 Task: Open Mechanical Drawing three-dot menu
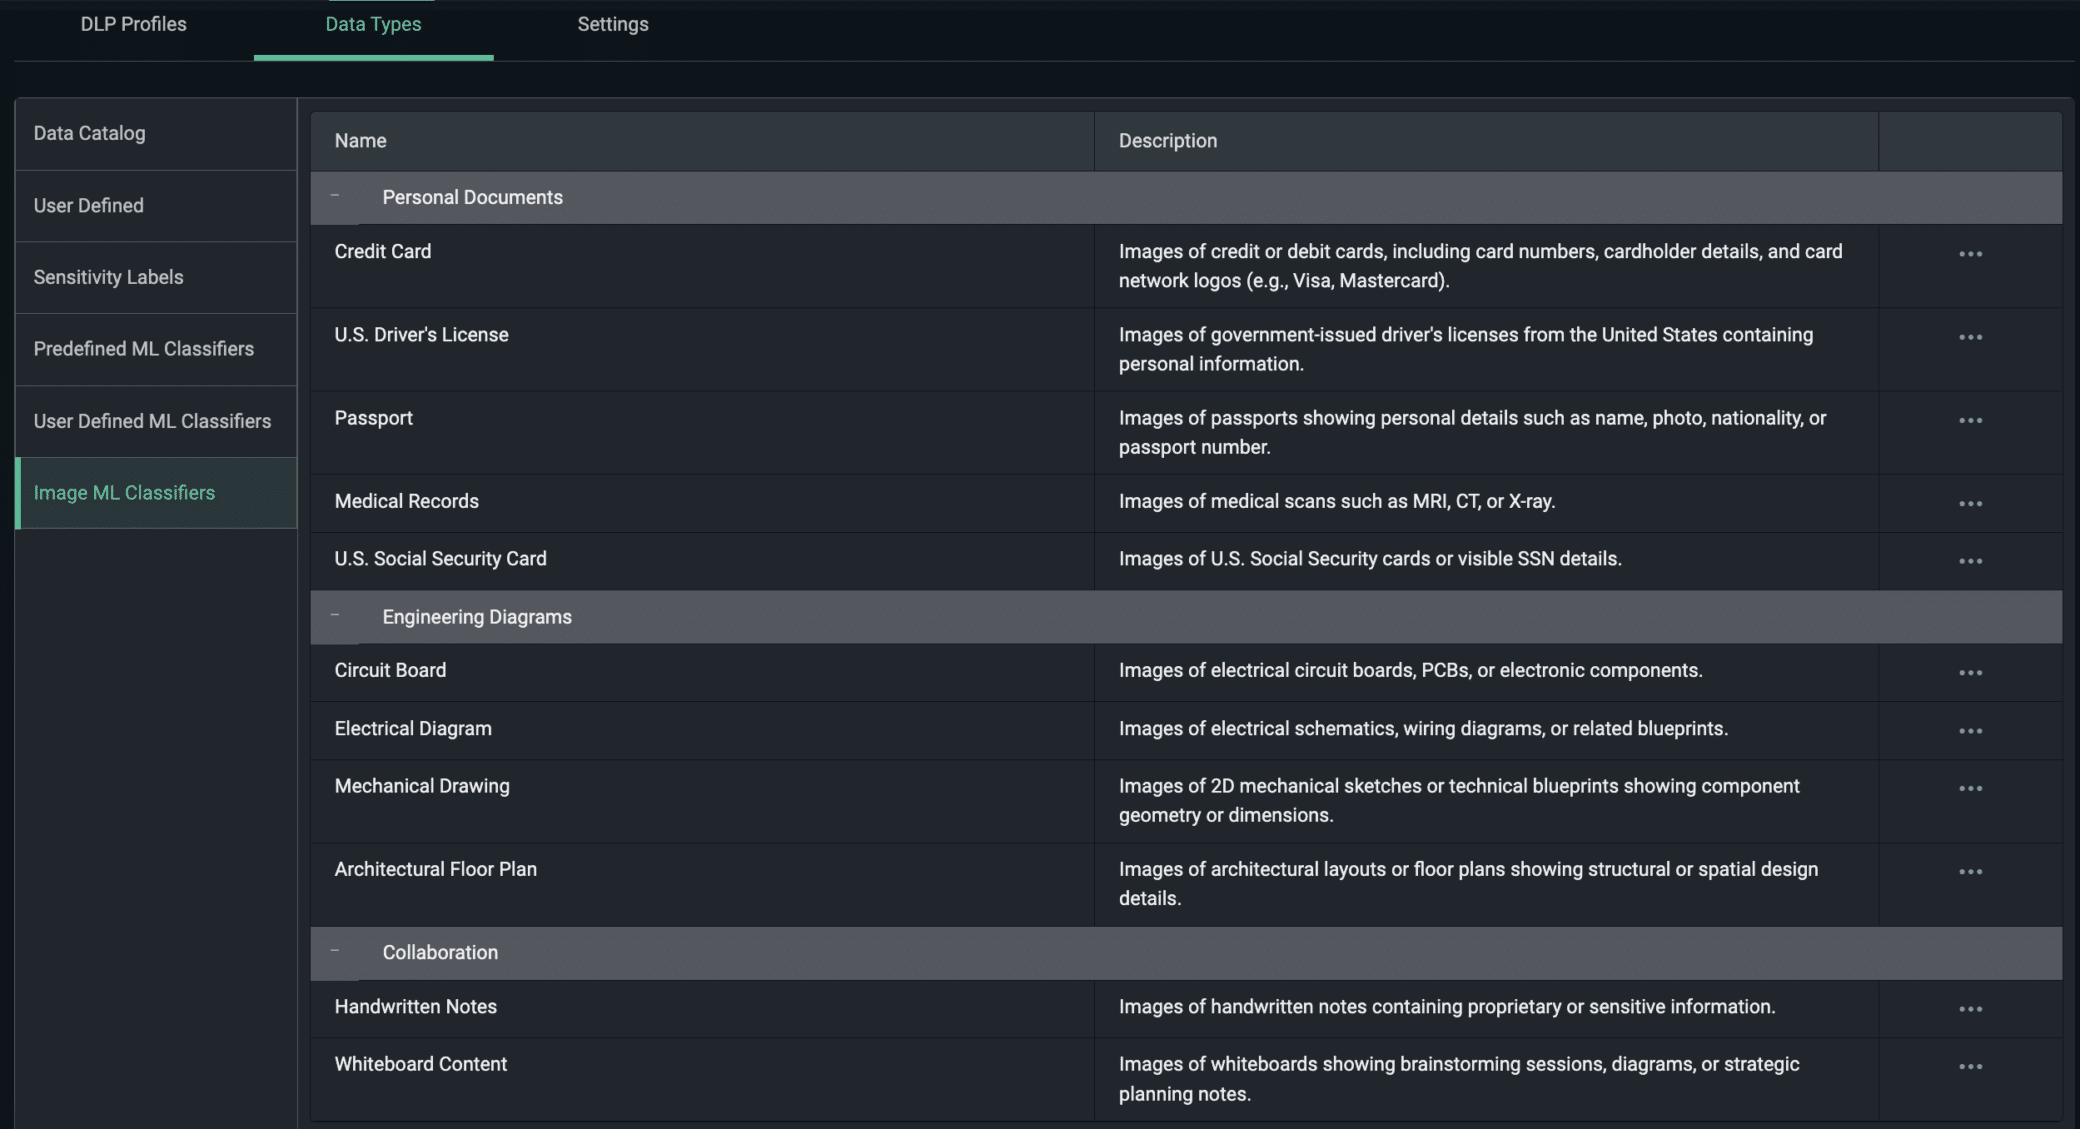tap(1970, 788)
